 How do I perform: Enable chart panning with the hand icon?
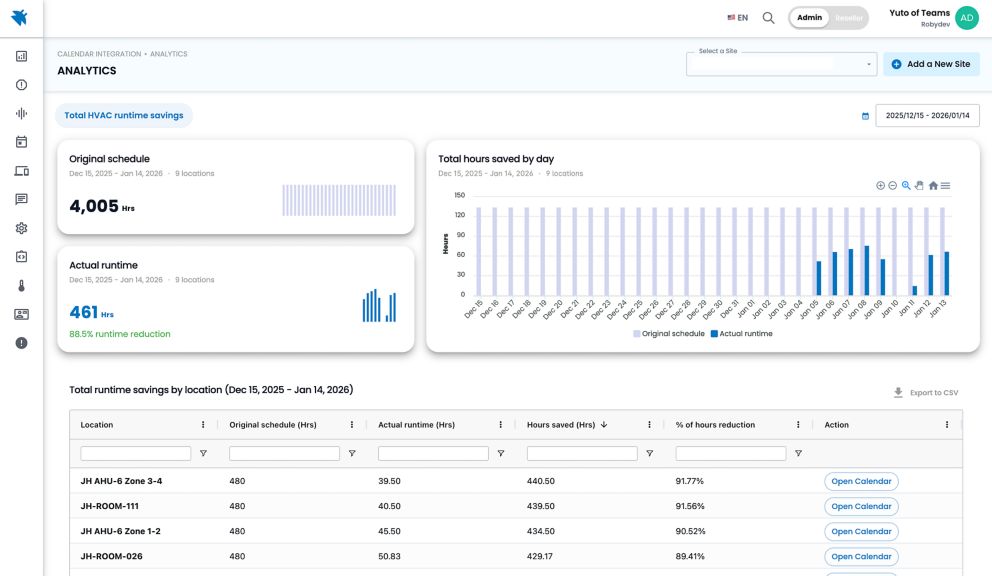point(919,186)
